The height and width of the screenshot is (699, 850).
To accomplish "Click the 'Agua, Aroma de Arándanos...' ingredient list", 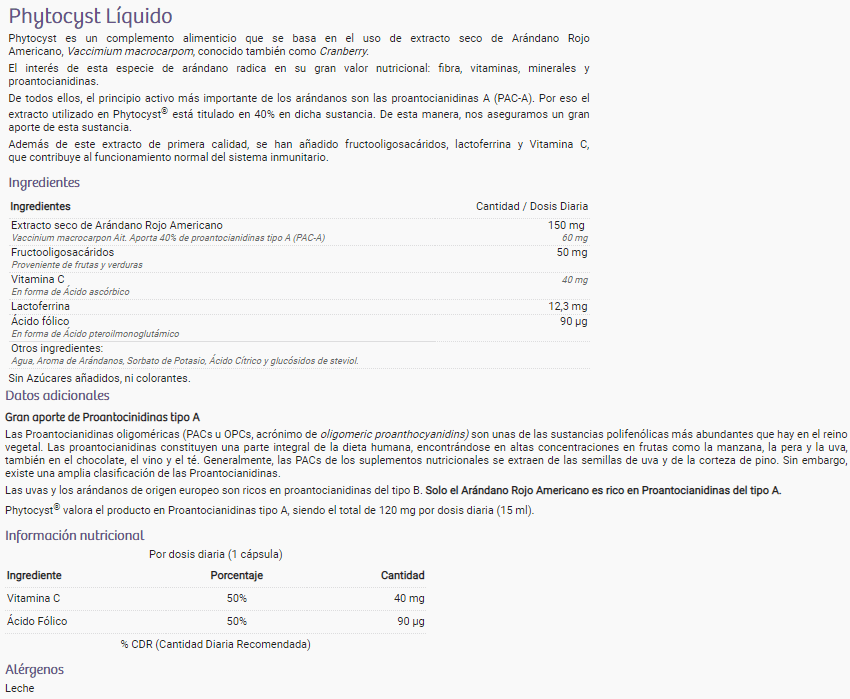I will [185, 361].
